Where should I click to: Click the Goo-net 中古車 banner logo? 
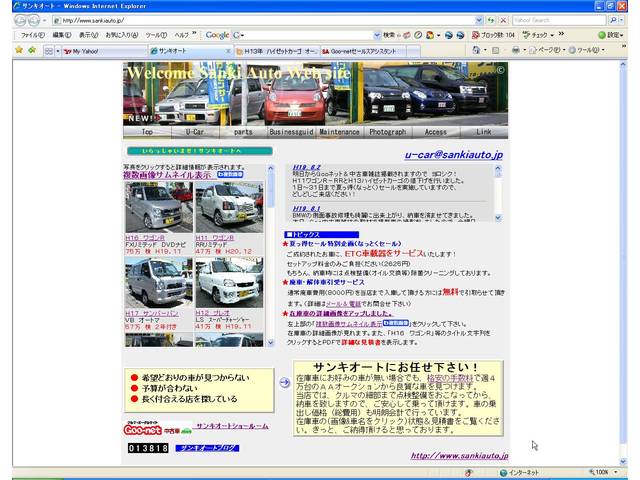click(158, 430)
